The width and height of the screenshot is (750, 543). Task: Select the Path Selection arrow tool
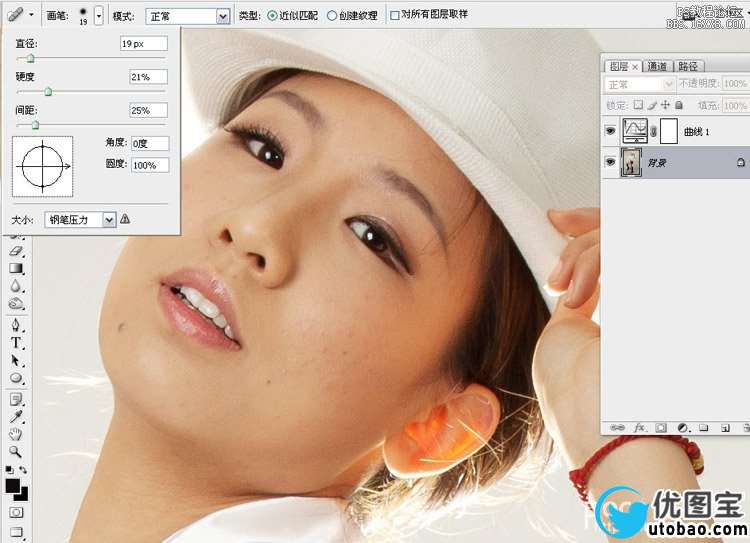(x=16, y=360)
